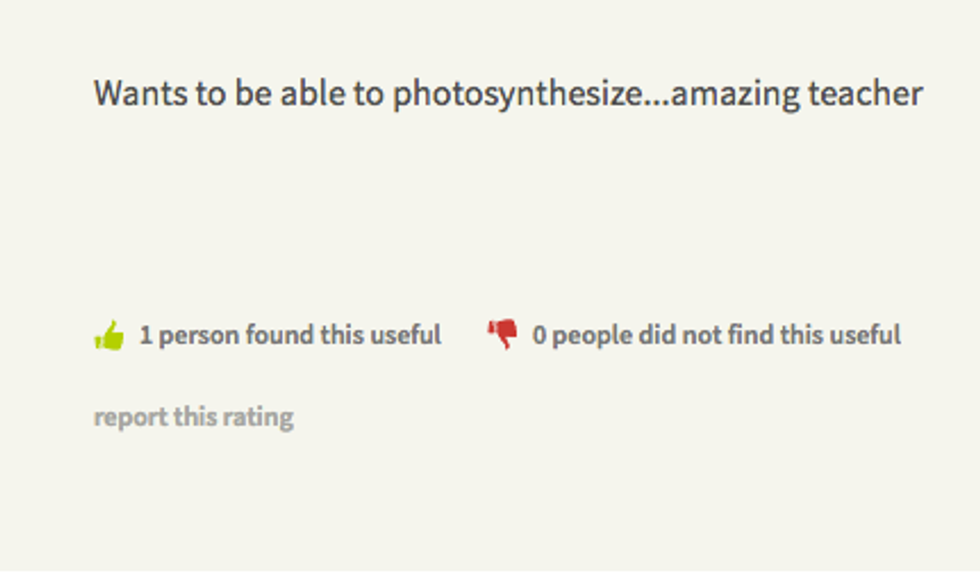980x573 pixels.
Task: Click "found this useful" beside thumbs-up
Action: (x=340, y=335)
